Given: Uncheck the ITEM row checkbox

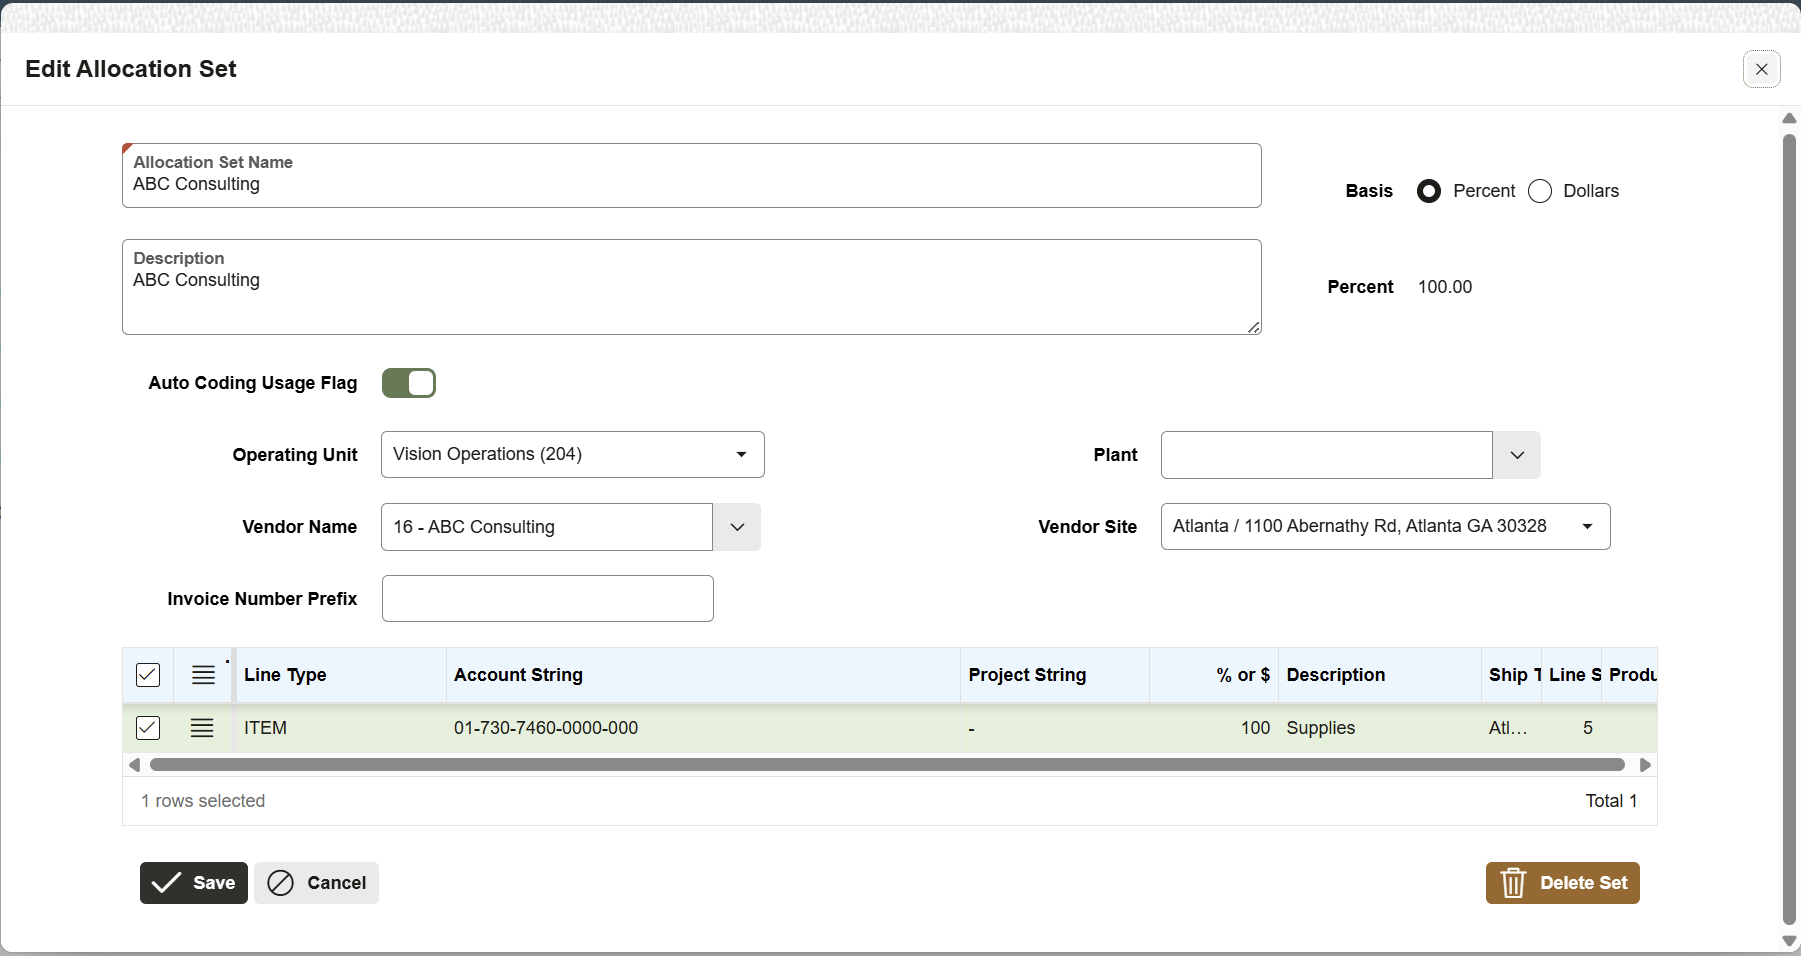Looking at the screenshot, I should (x=148, y=728).
